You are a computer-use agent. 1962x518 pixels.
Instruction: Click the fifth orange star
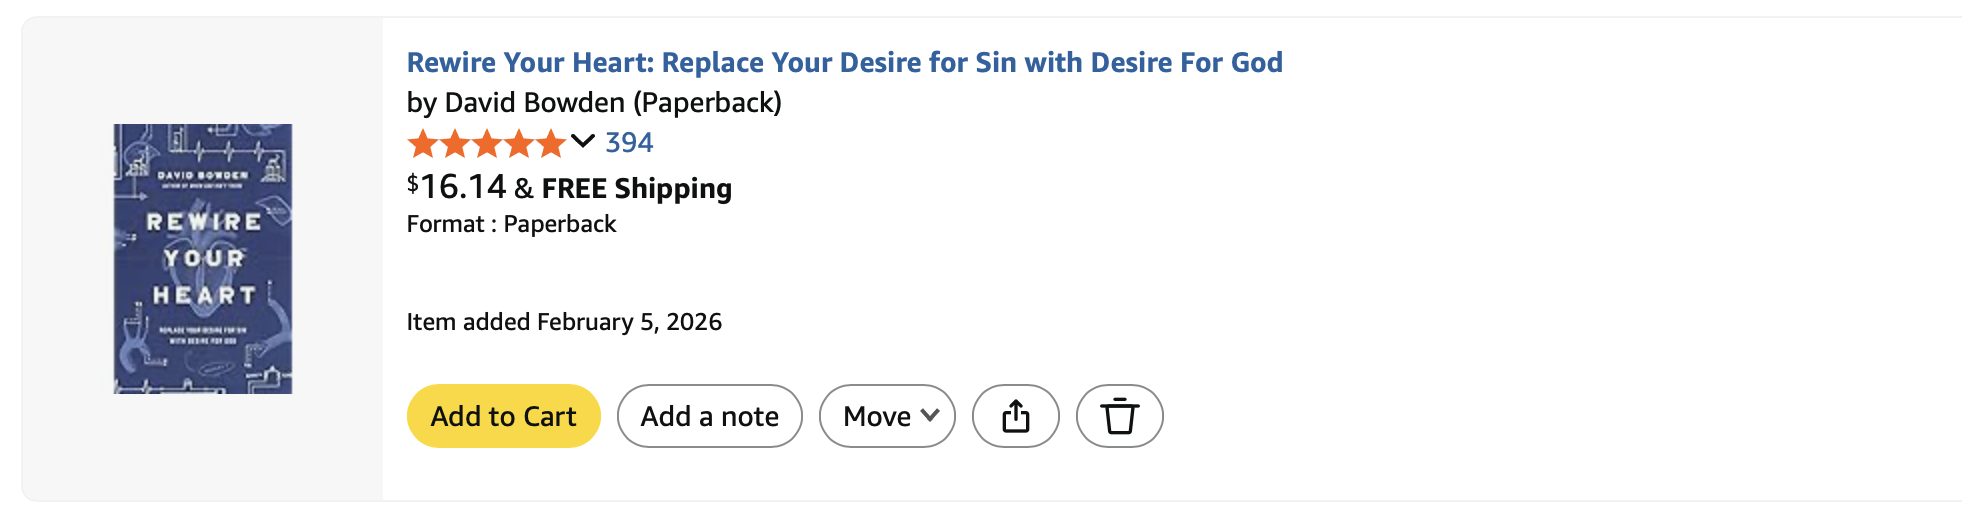[551, 144]
